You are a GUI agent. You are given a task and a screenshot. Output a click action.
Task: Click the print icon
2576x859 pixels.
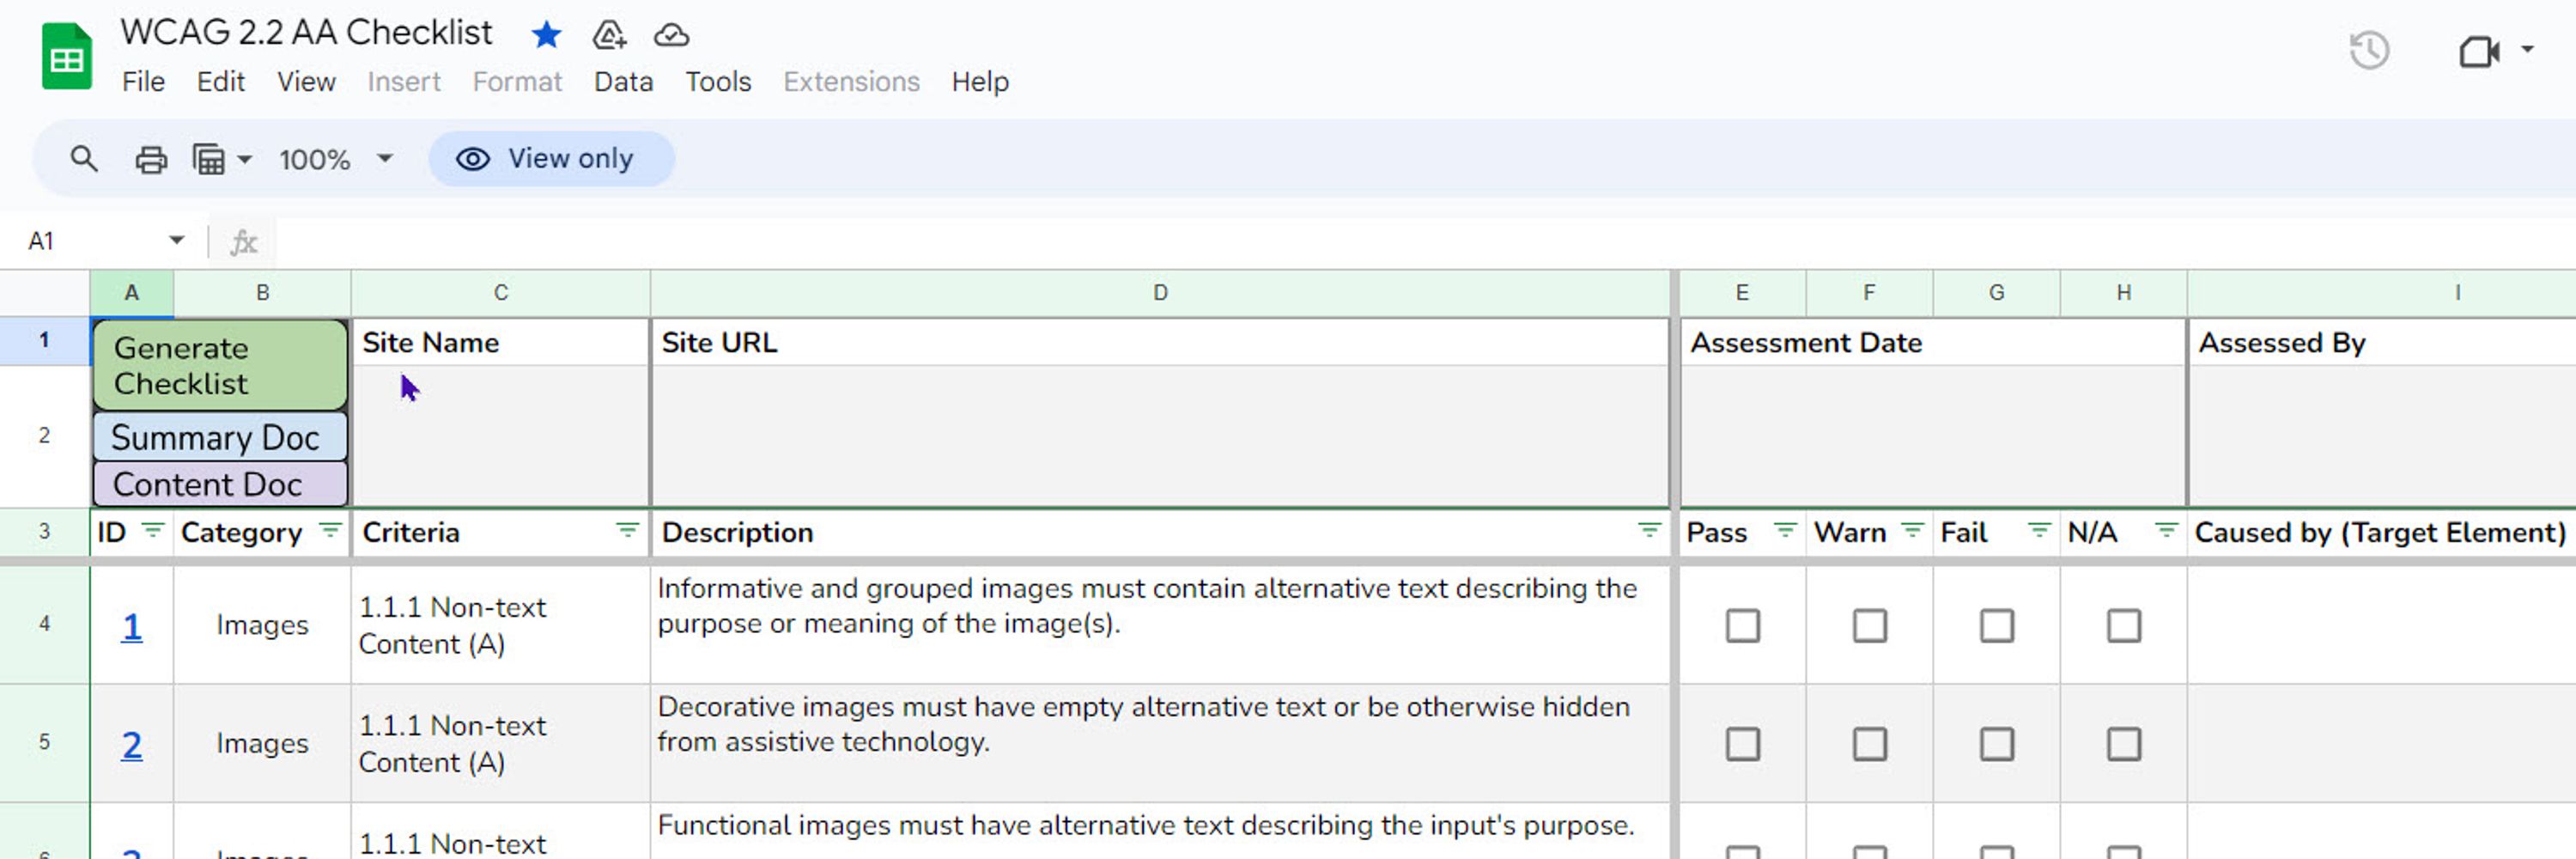151,159
